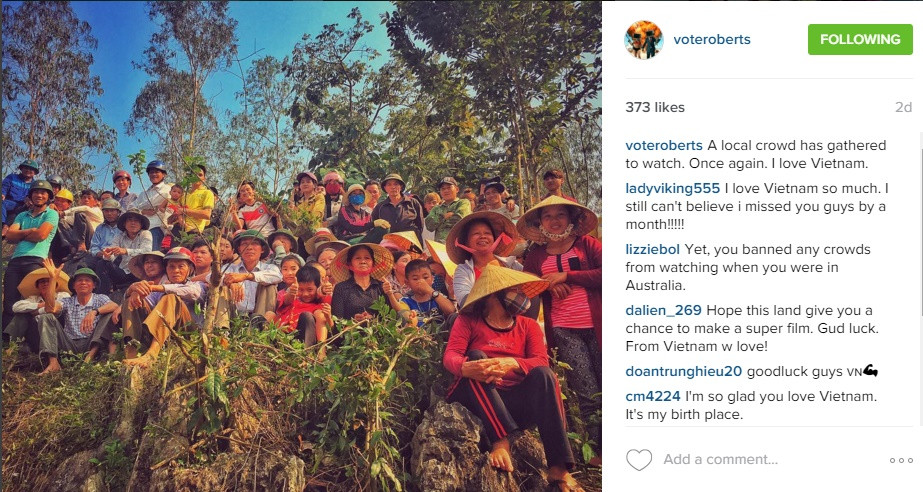
Task: View the 373 likes list
Action: point(655,107)
